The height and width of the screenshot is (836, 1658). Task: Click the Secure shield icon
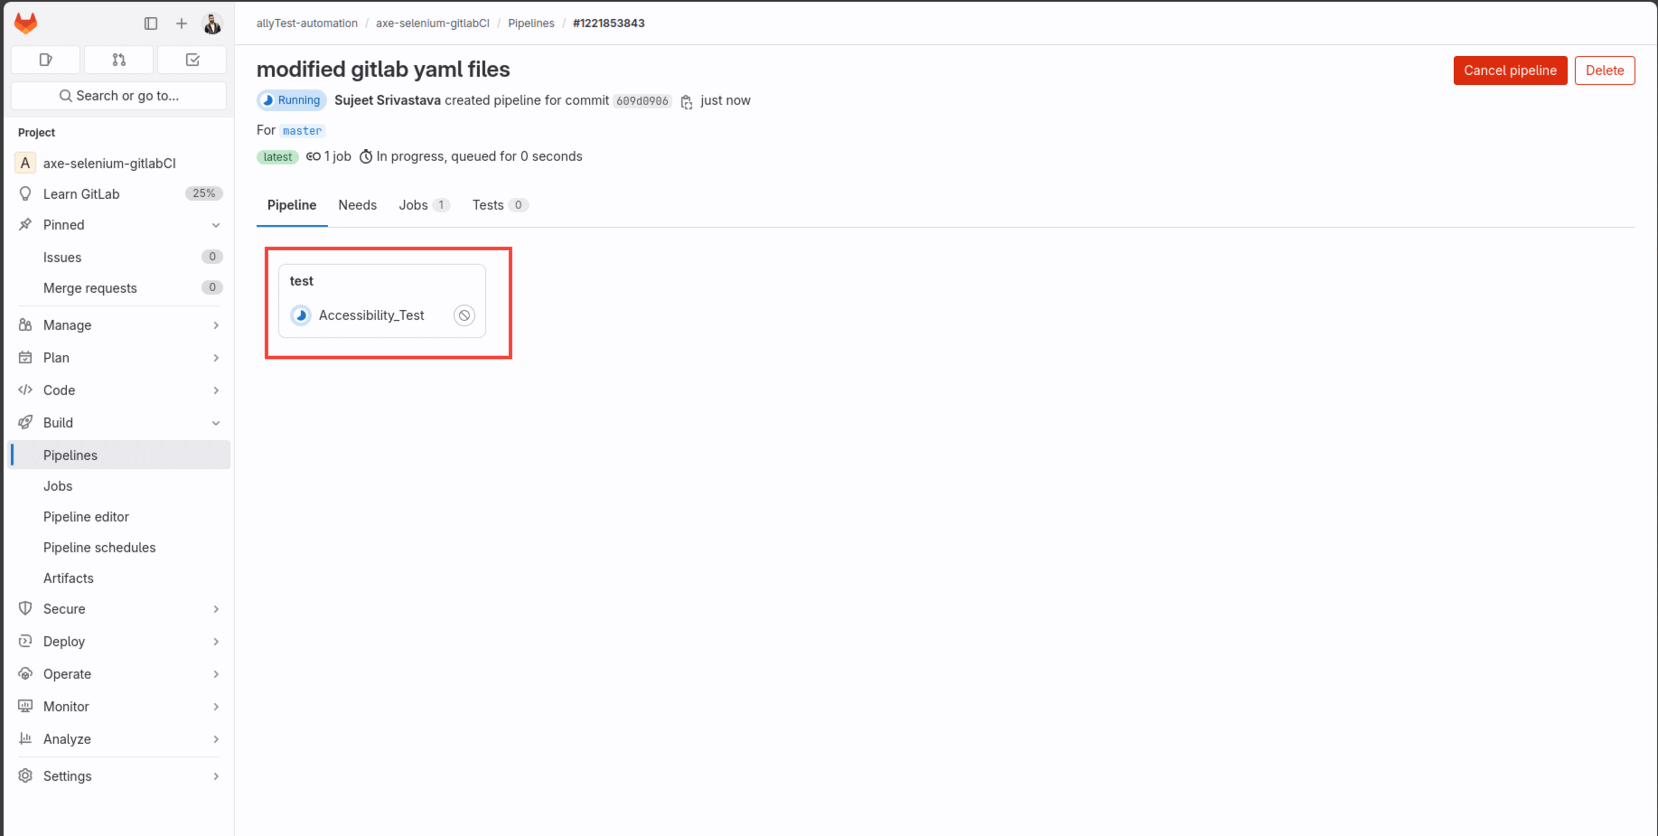click(25, 609)
